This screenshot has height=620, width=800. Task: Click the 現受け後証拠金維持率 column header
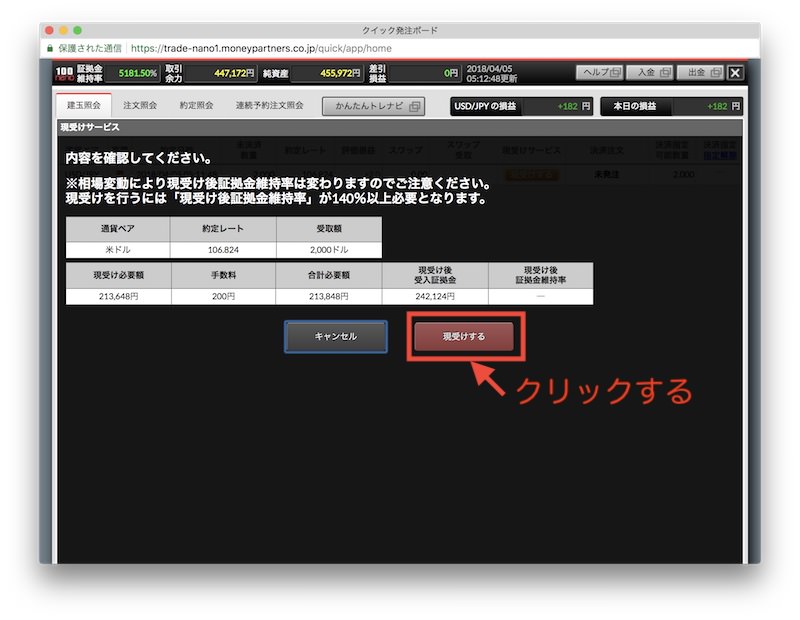(x=541, y=275)
